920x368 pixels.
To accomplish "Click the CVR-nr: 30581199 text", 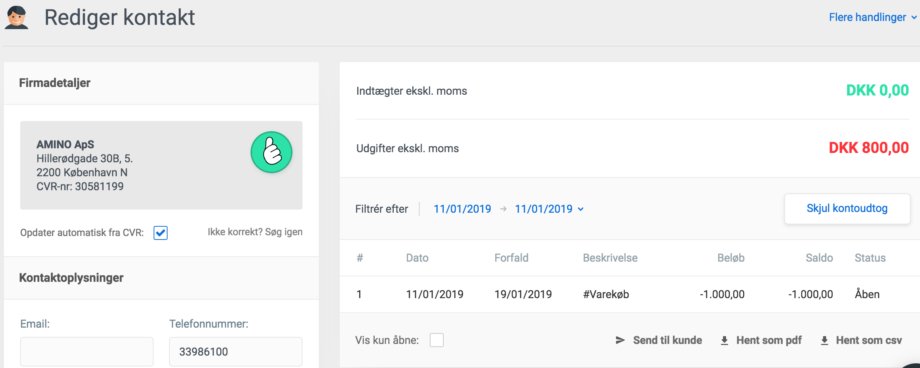I will [x=80, y=187].
